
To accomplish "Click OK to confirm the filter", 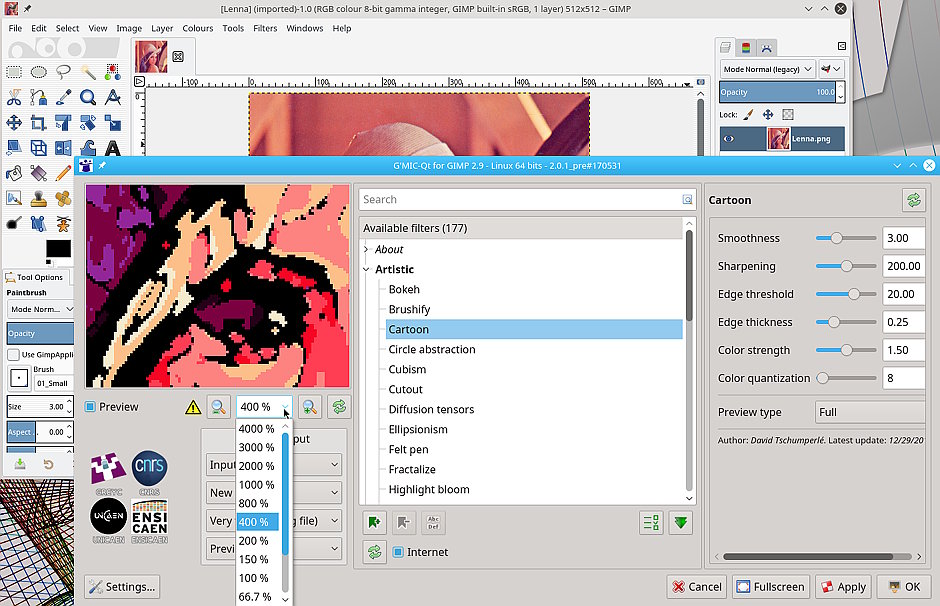I will [x=904, y=587].
